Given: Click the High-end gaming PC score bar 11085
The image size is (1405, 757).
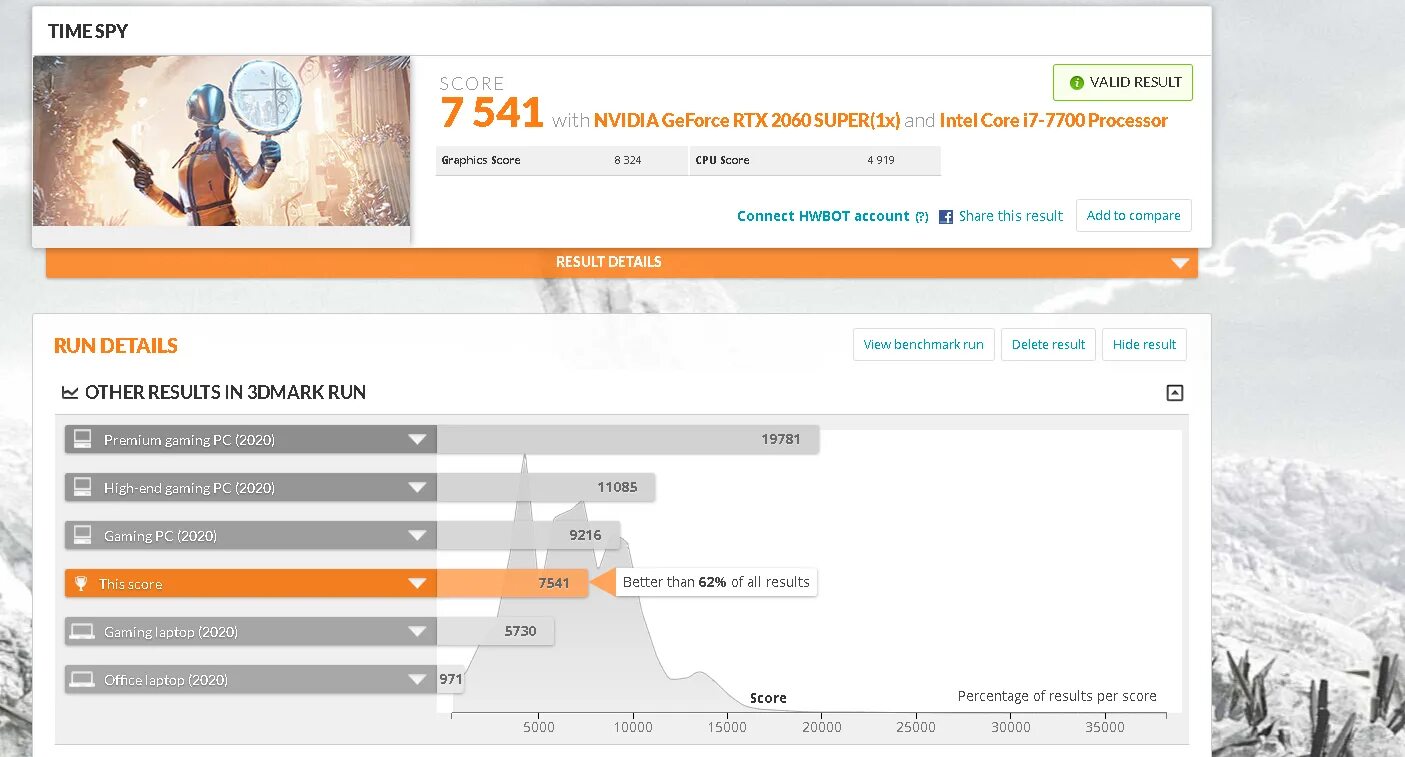Looking at the screenshot, I should 546,487.
